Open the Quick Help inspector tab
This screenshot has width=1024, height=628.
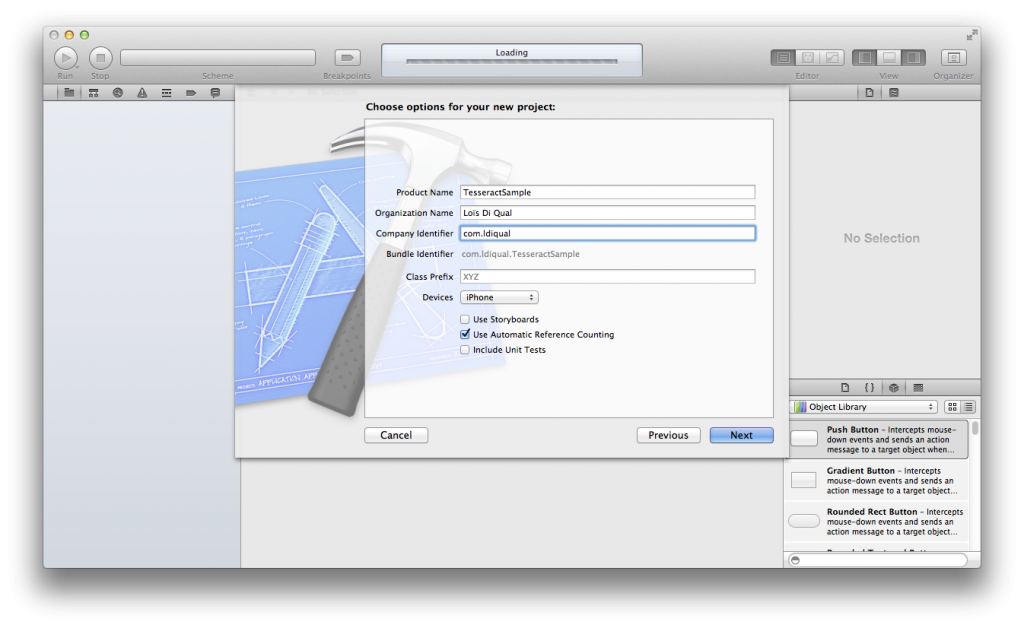(894, 93)
